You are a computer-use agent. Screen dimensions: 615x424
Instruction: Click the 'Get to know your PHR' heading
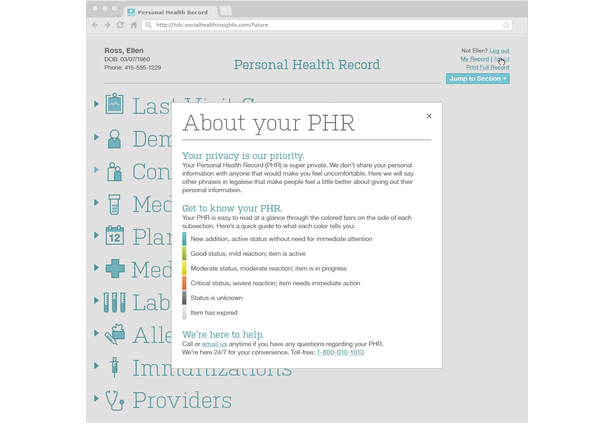(232, 208)
